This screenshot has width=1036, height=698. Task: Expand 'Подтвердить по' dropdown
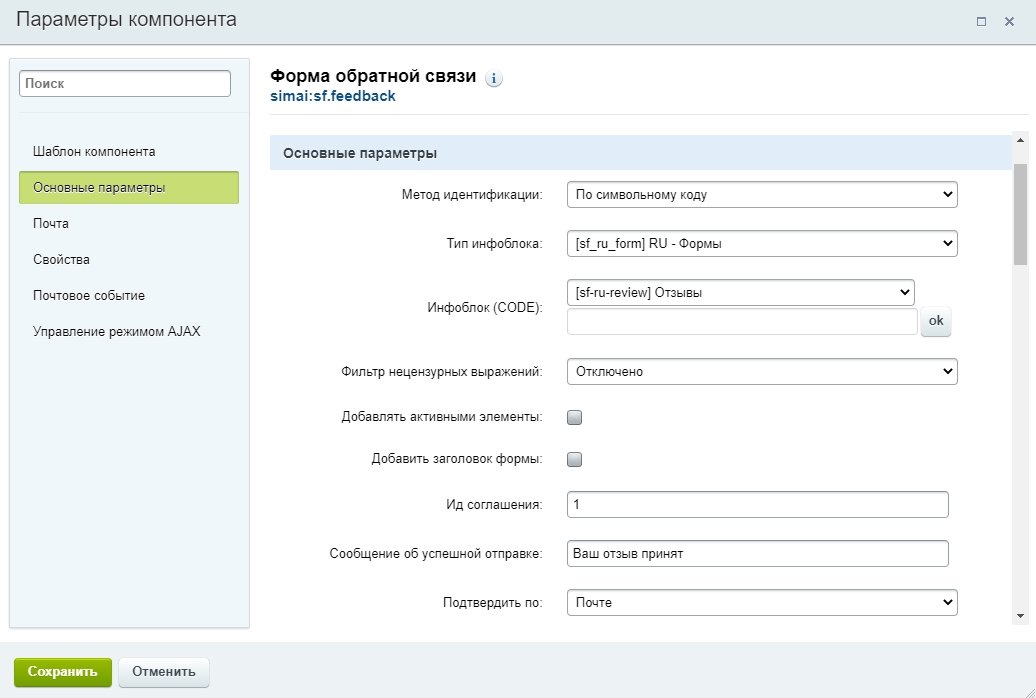(x=761, y=603)
